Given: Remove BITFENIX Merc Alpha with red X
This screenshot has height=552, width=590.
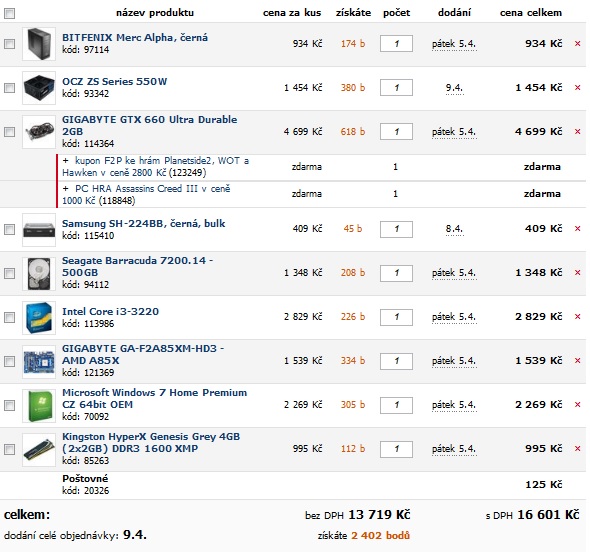Looking at the screenshot, I should pyautogui.click(x=577, y=44).
